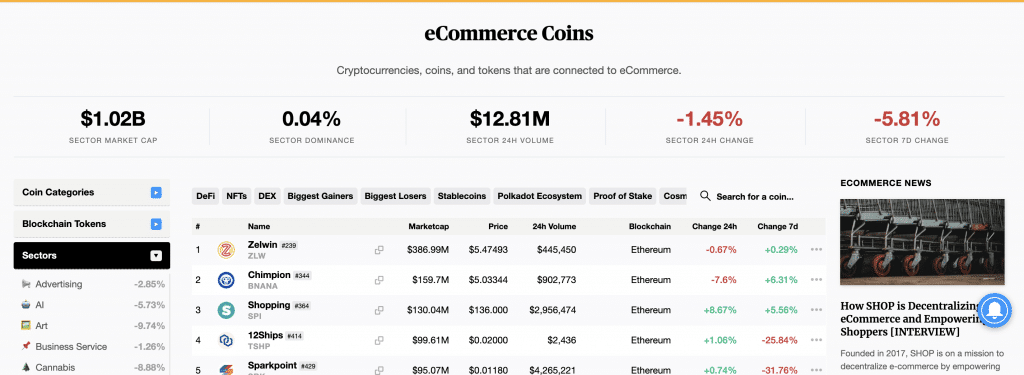Click copy icon in Zelwin row
This screenshot has width=1024, height=375.
tap(379, 250)
